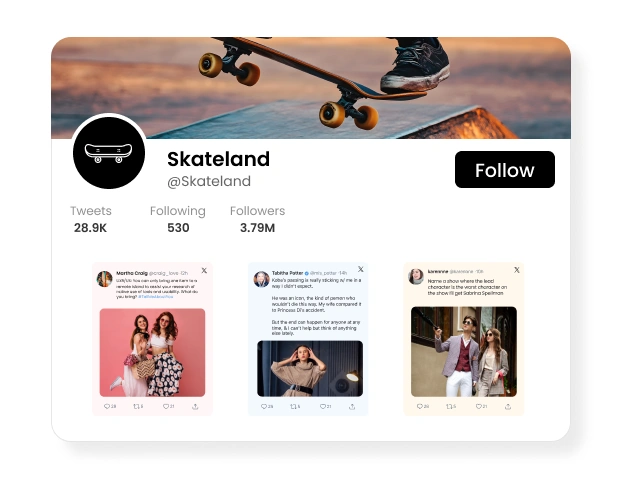Open the two women photo in Martha's tweet
The width and height of the screenshot is (621, 479).
pyautogui.click(x=152, y=353)
